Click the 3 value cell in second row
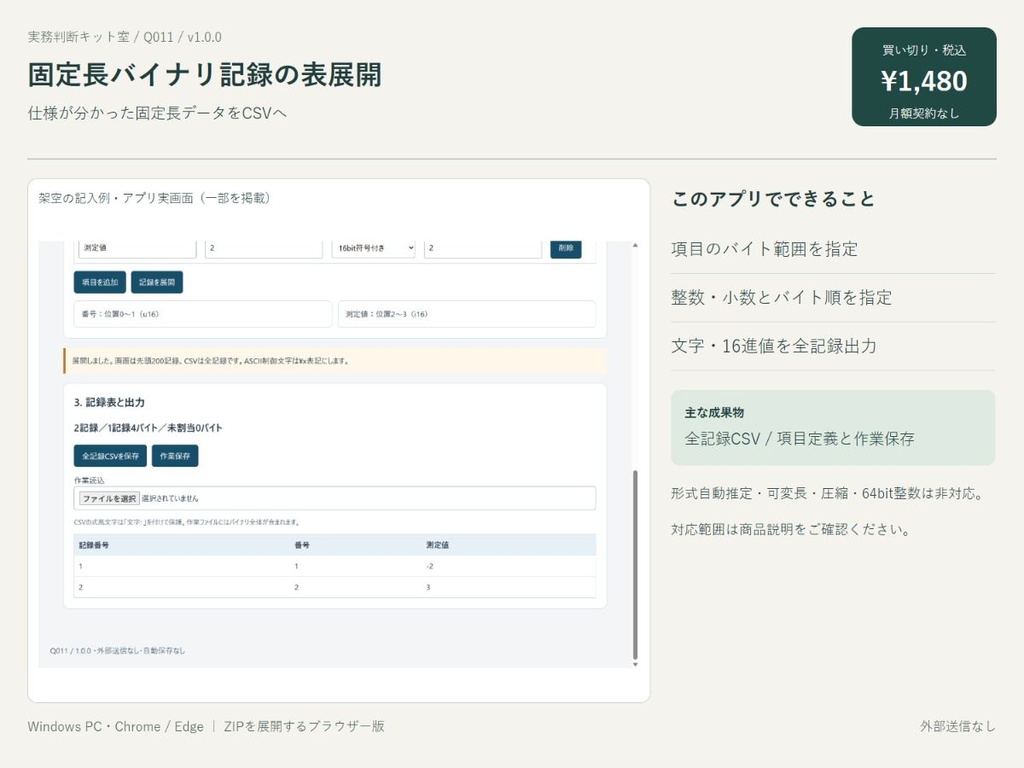The height and width of the screenshot is (768, 1024). click(428, 587)
